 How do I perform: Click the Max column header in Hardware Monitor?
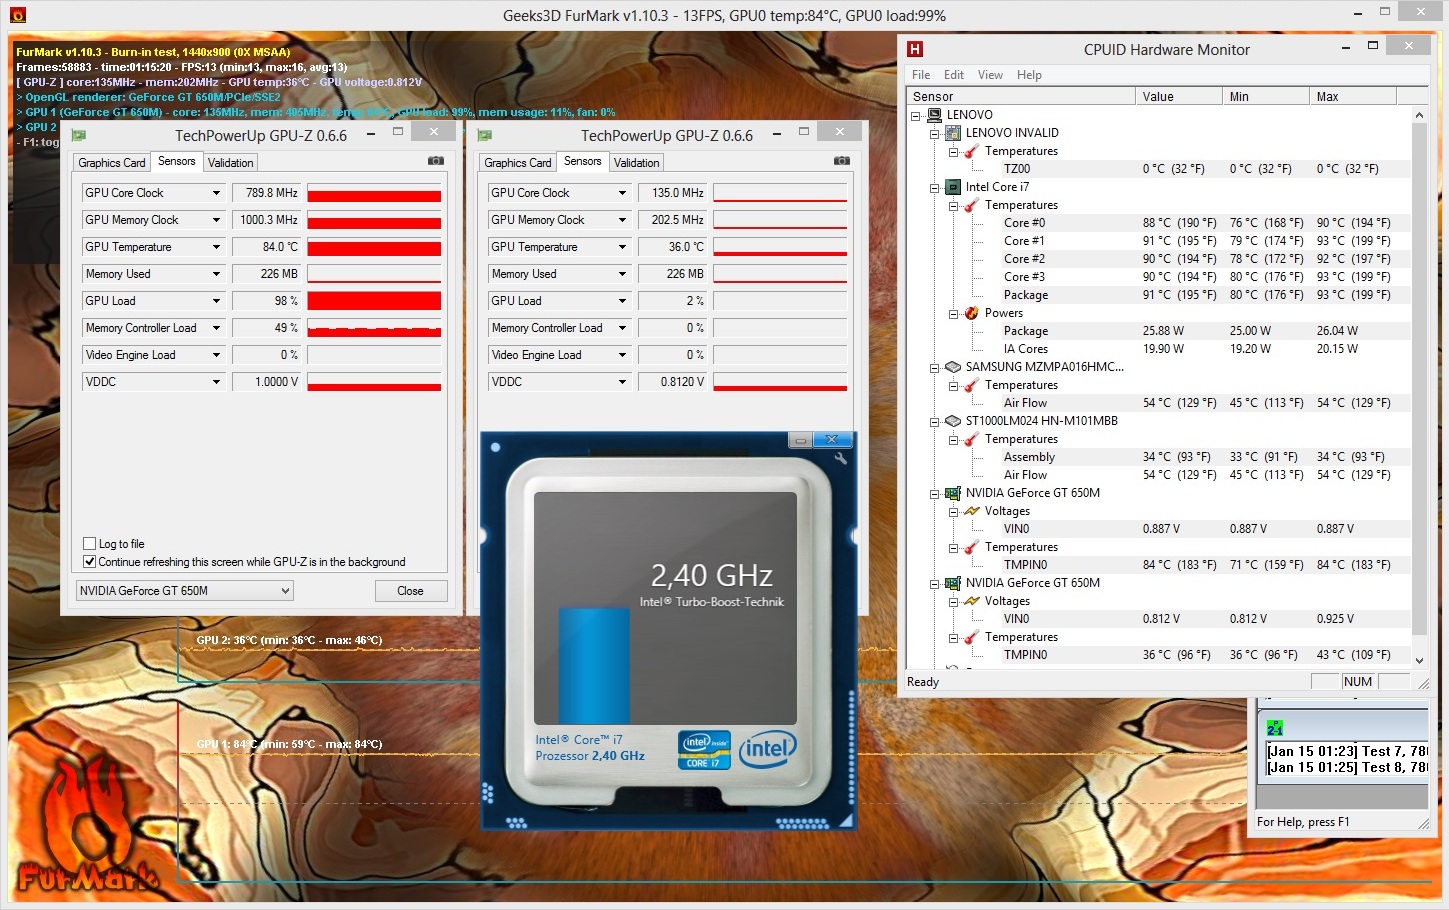(x=1353, y=96)
